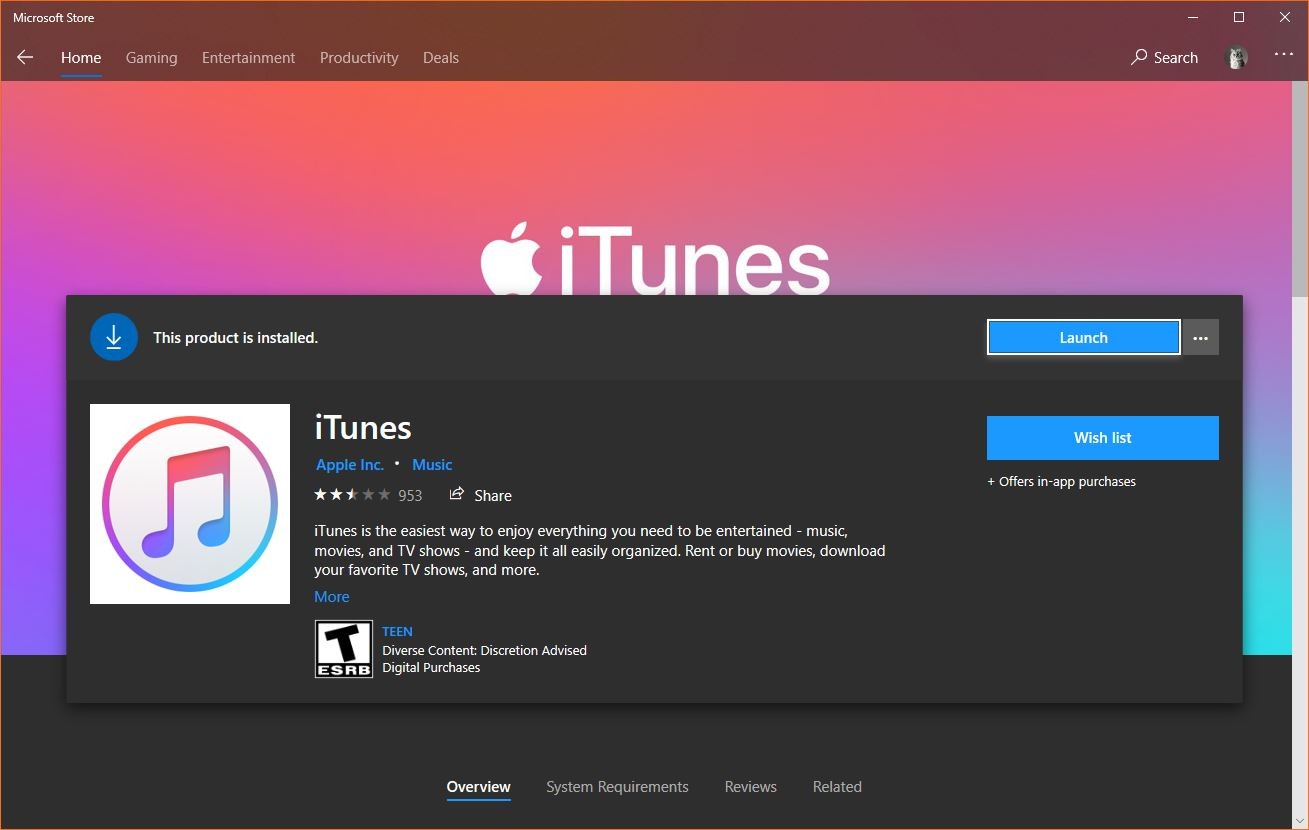Open the System Requirements tab
1309x830 pixels.
click(x=617, y=787)
